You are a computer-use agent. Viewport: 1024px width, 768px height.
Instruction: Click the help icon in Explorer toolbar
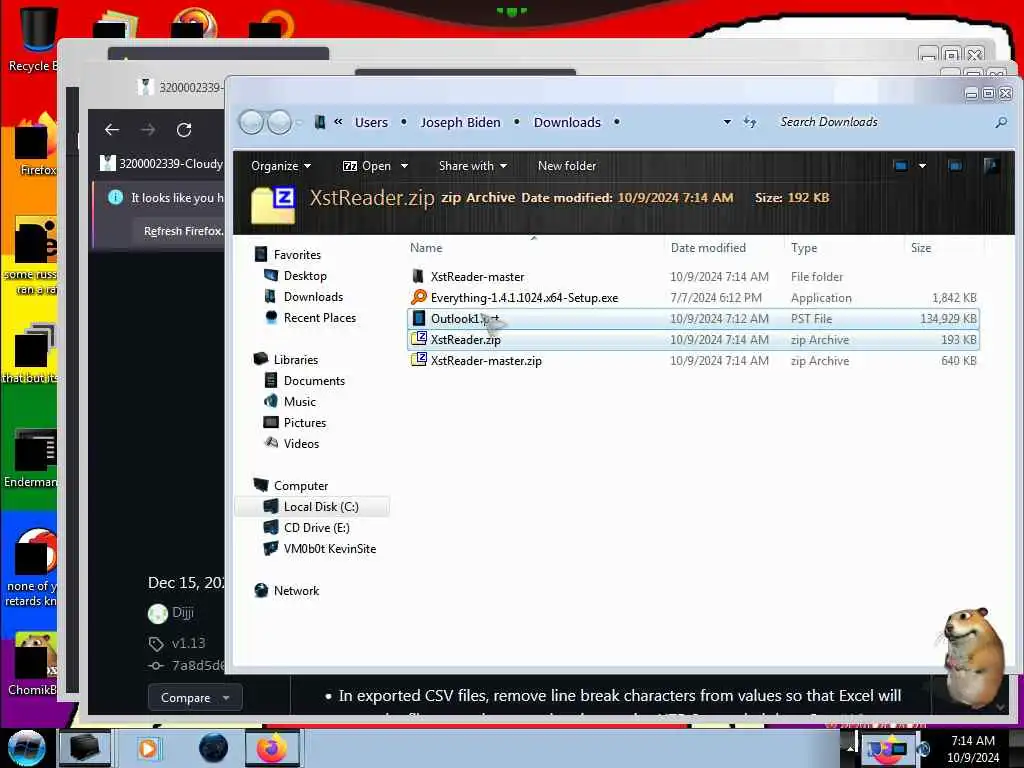click(x=991, y=166)
